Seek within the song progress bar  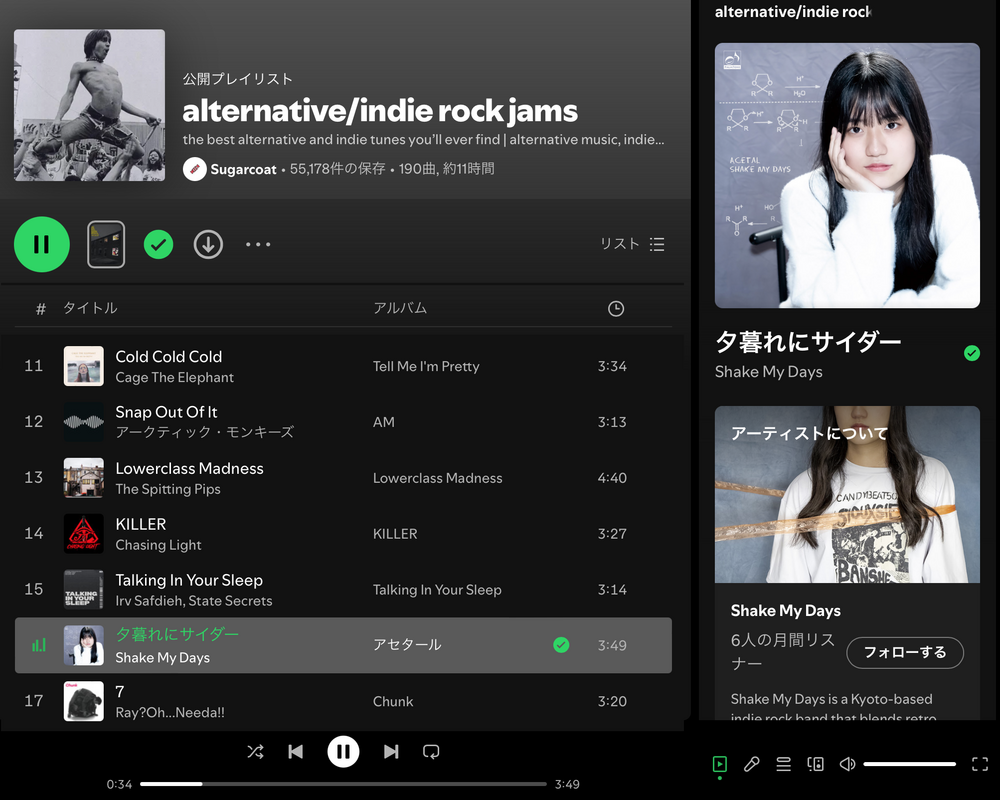tap(343, 784)
